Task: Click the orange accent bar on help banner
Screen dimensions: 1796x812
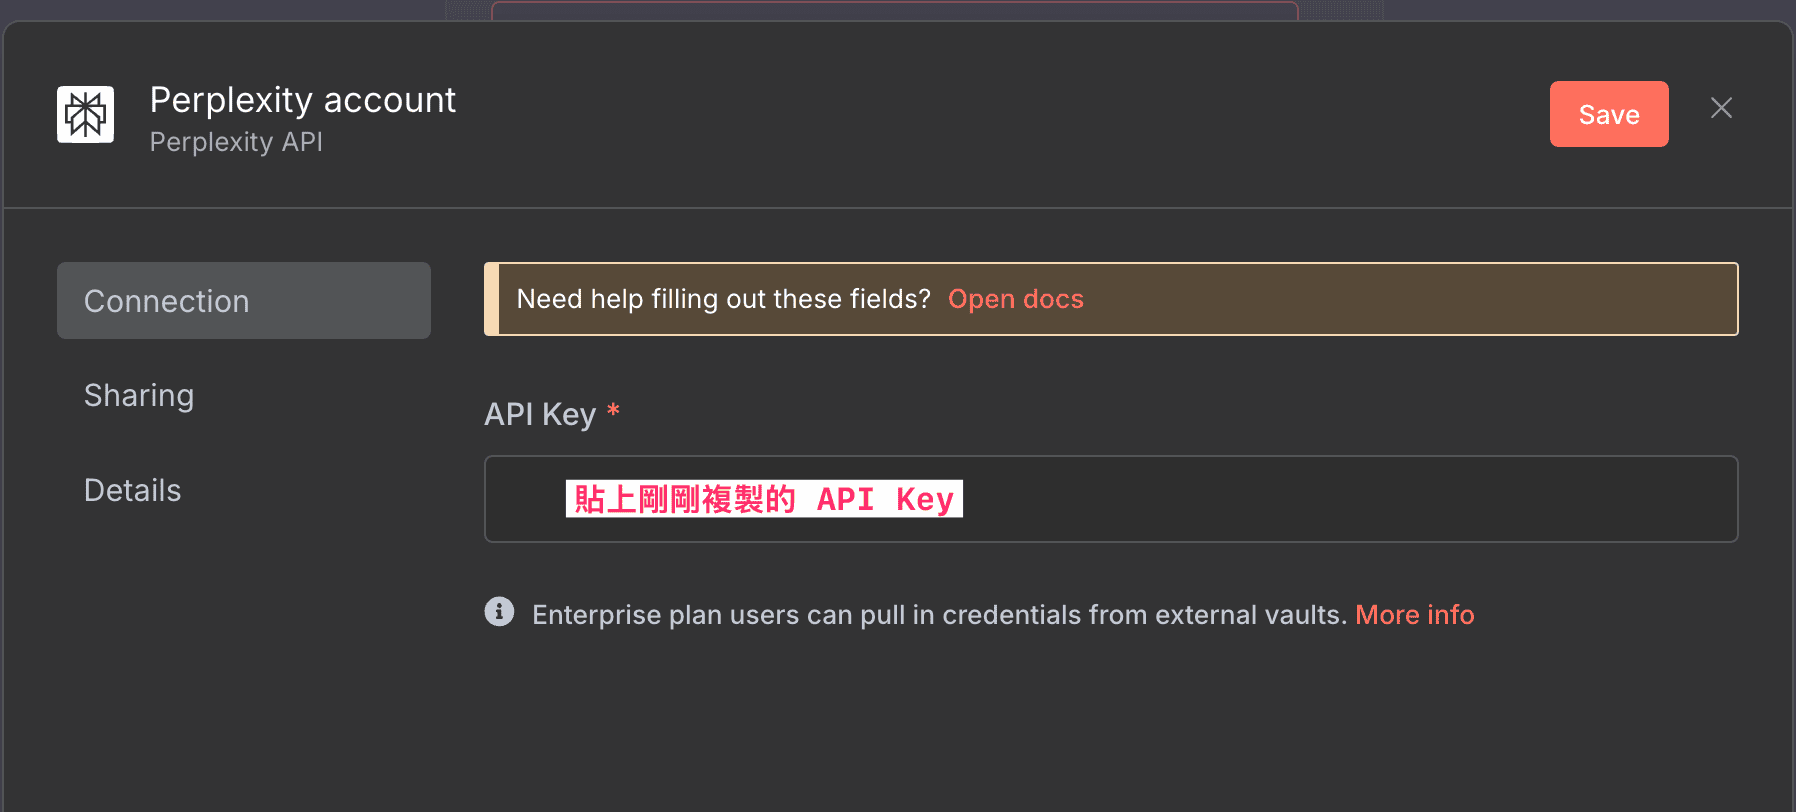Action: pyautogui.click(x=490, y=298)
